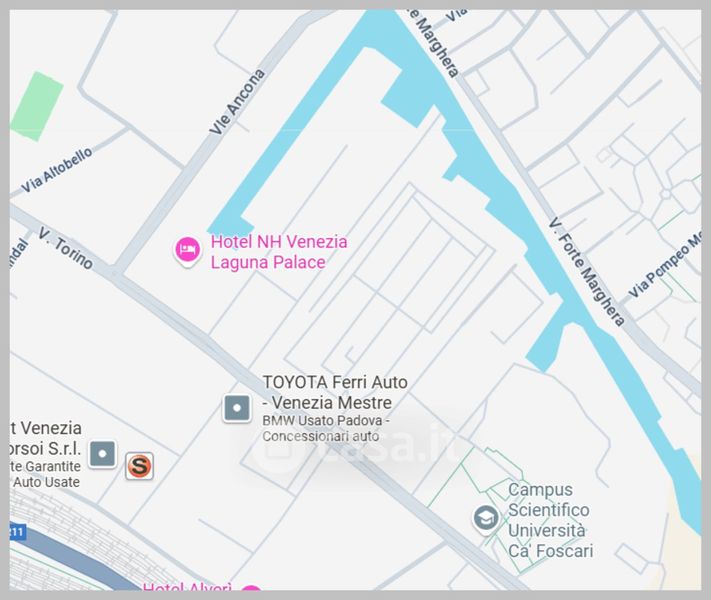Select the Vle Ancona street label
The width and height of the screenshot is (711, 600).
point(237,102)
